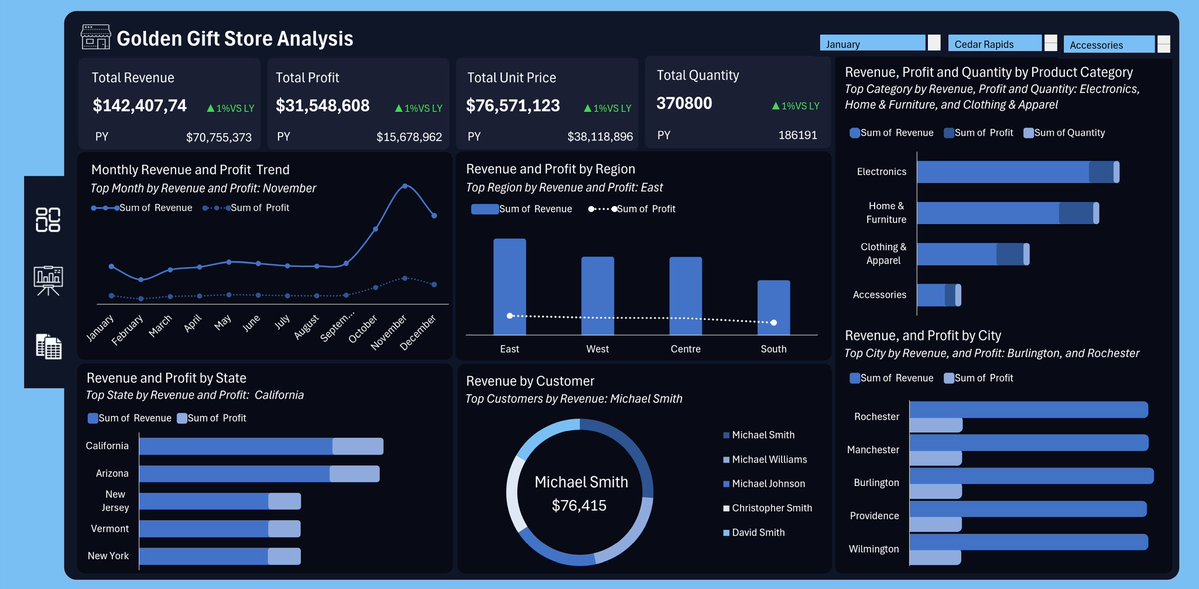Click the increase arrow on Total Unit Price card

click(x=587, y=105)
